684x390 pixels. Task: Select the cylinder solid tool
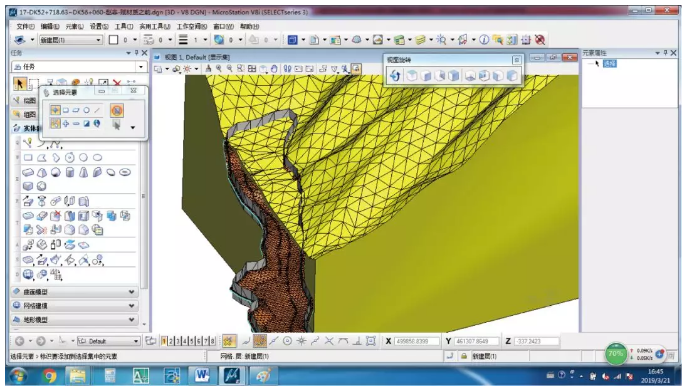point(69,172)
